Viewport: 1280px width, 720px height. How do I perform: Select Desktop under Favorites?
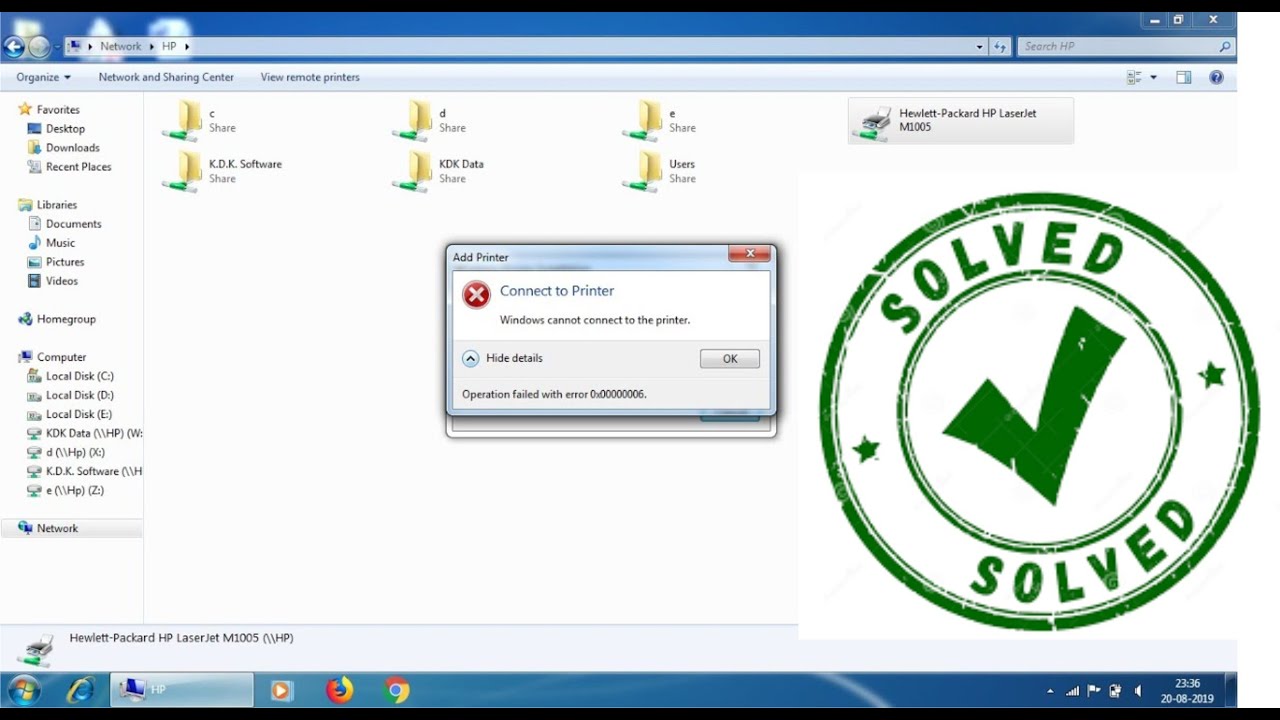65,129
